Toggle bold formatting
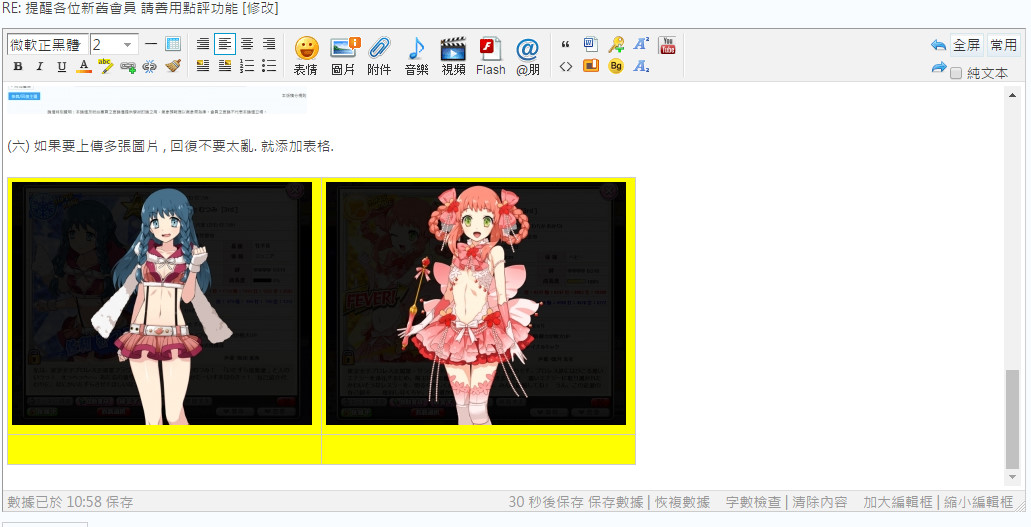1031x527 pixels. [18, 66]
